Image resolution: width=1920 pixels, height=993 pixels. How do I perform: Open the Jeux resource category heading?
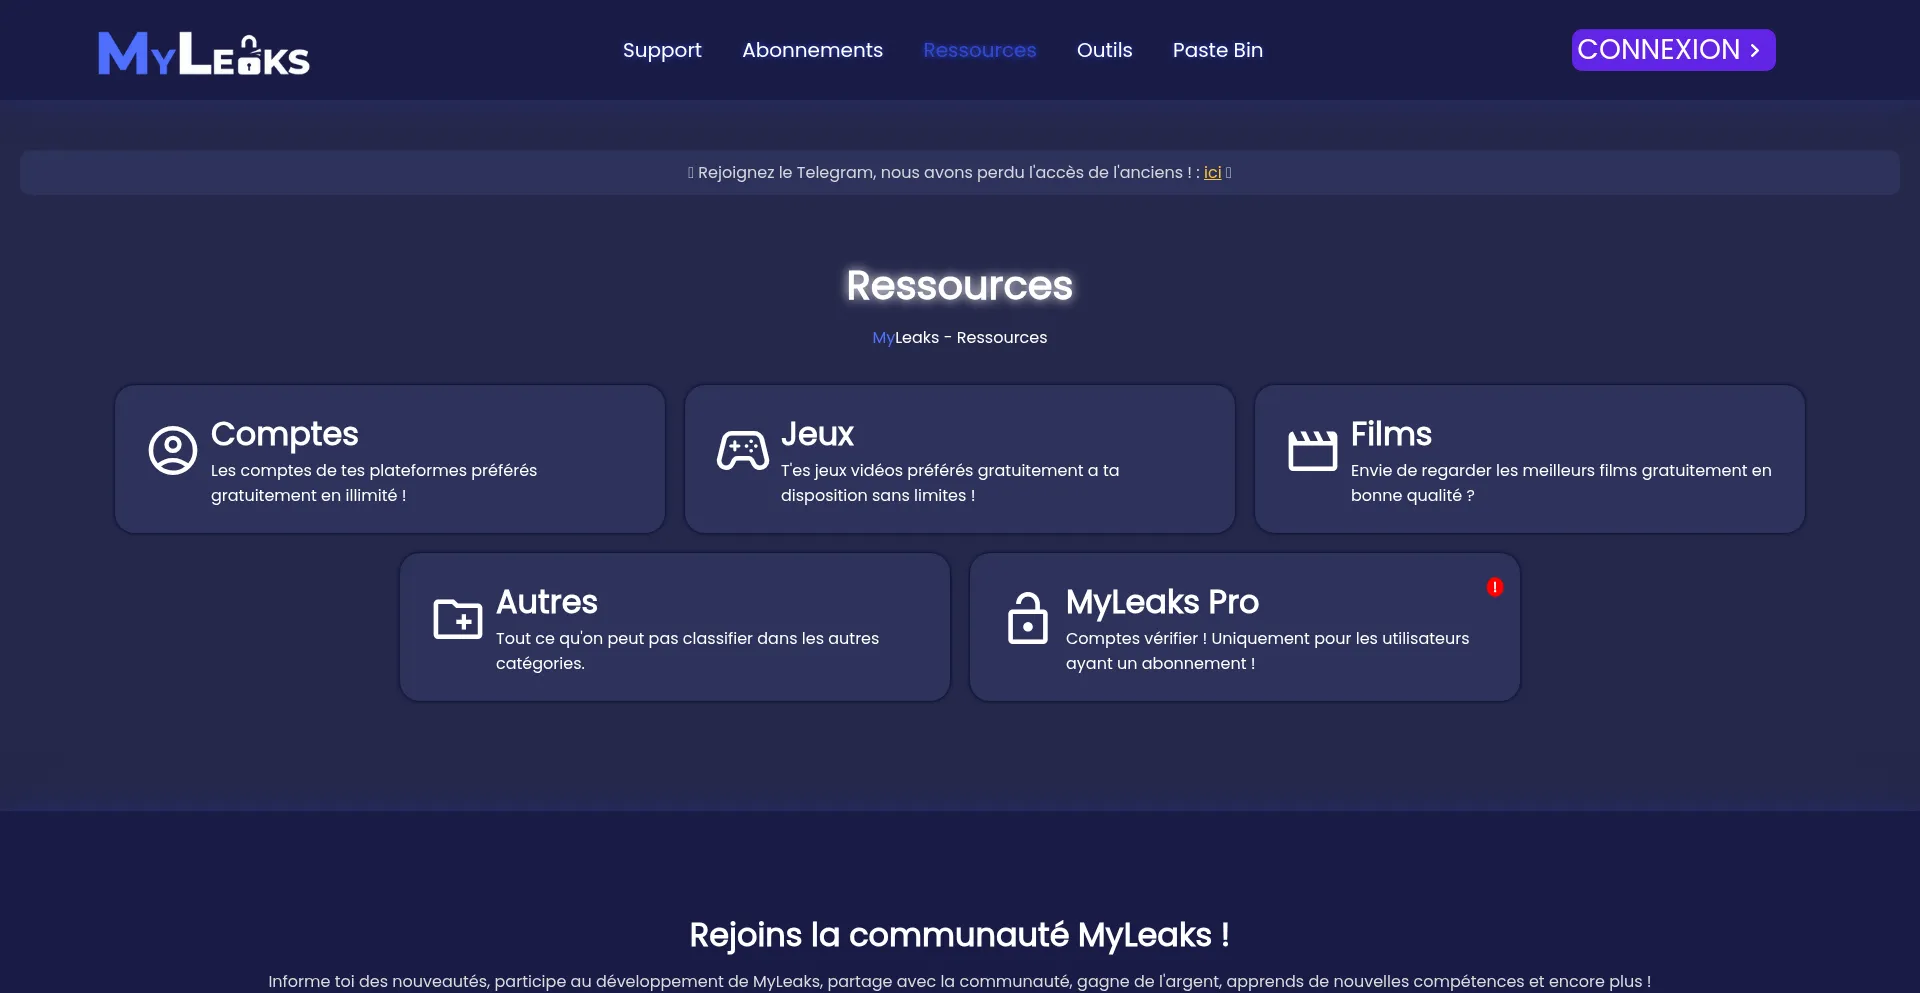[x=817, y=434]
